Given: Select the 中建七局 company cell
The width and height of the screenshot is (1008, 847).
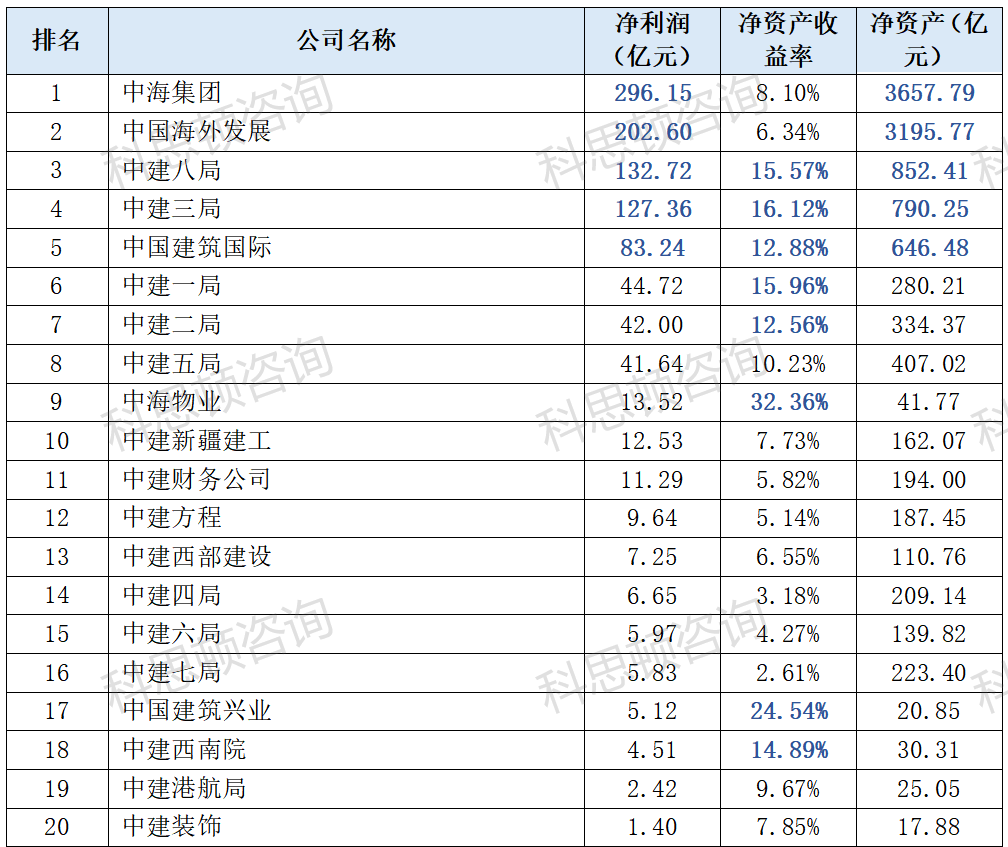Looking at the screenshot, I should tap(346, 673).
